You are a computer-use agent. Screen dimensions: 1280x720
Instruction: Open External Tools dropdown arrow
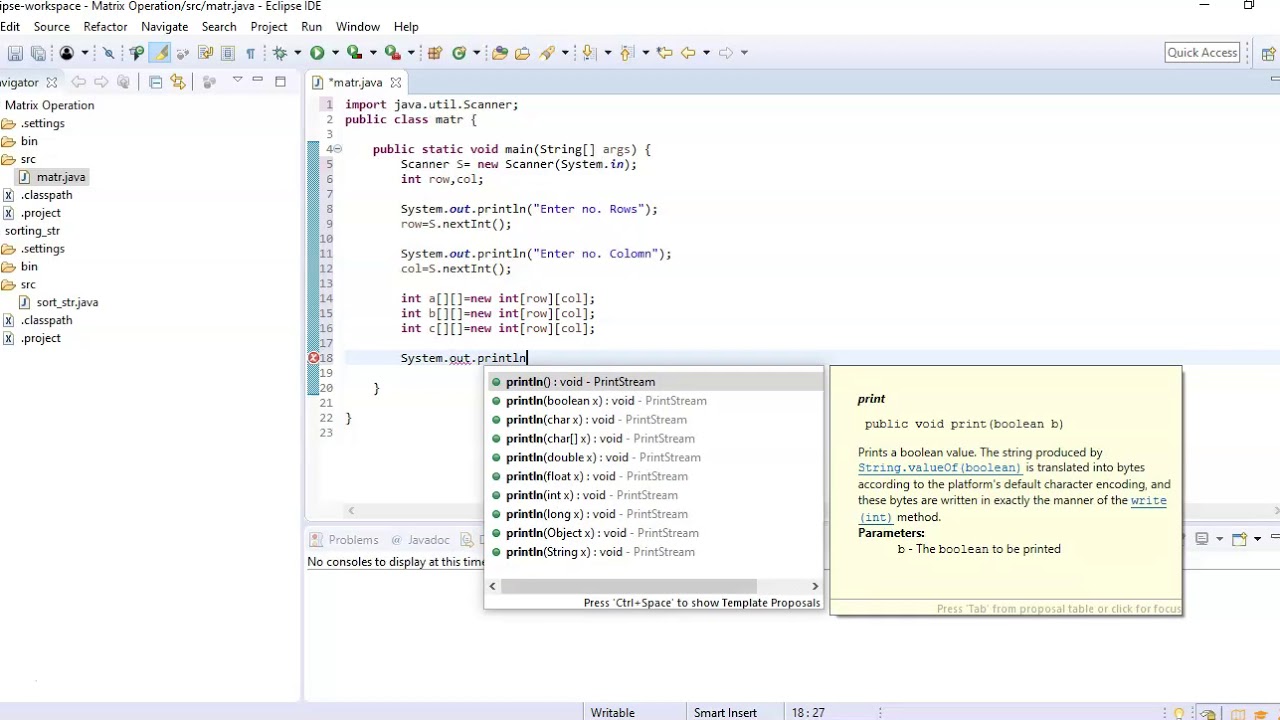[411, 53]
